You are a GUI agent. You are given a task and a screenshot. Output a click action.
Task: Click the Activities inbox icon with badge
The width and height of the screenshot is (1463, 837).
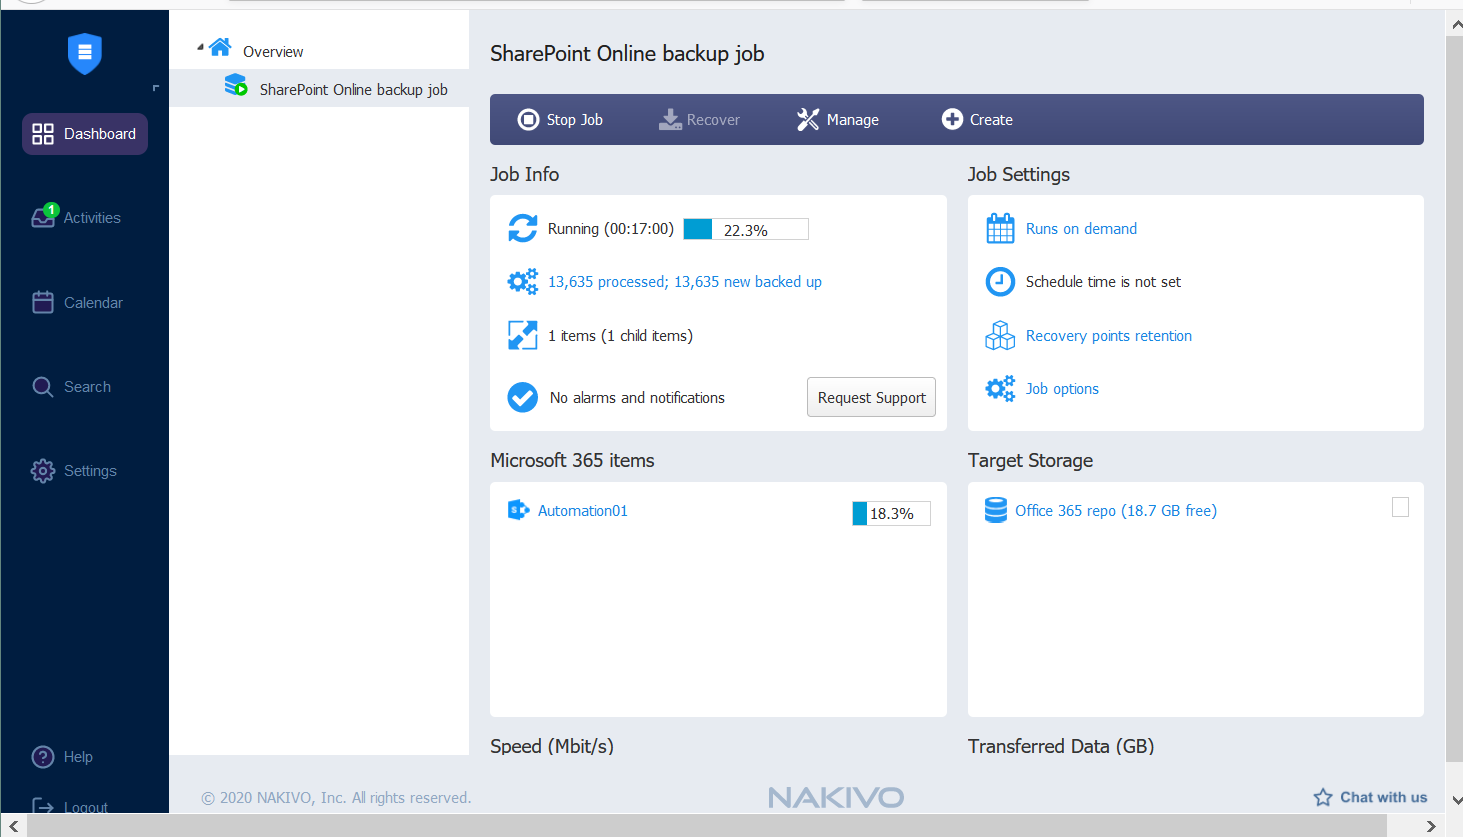pos(43,216)
